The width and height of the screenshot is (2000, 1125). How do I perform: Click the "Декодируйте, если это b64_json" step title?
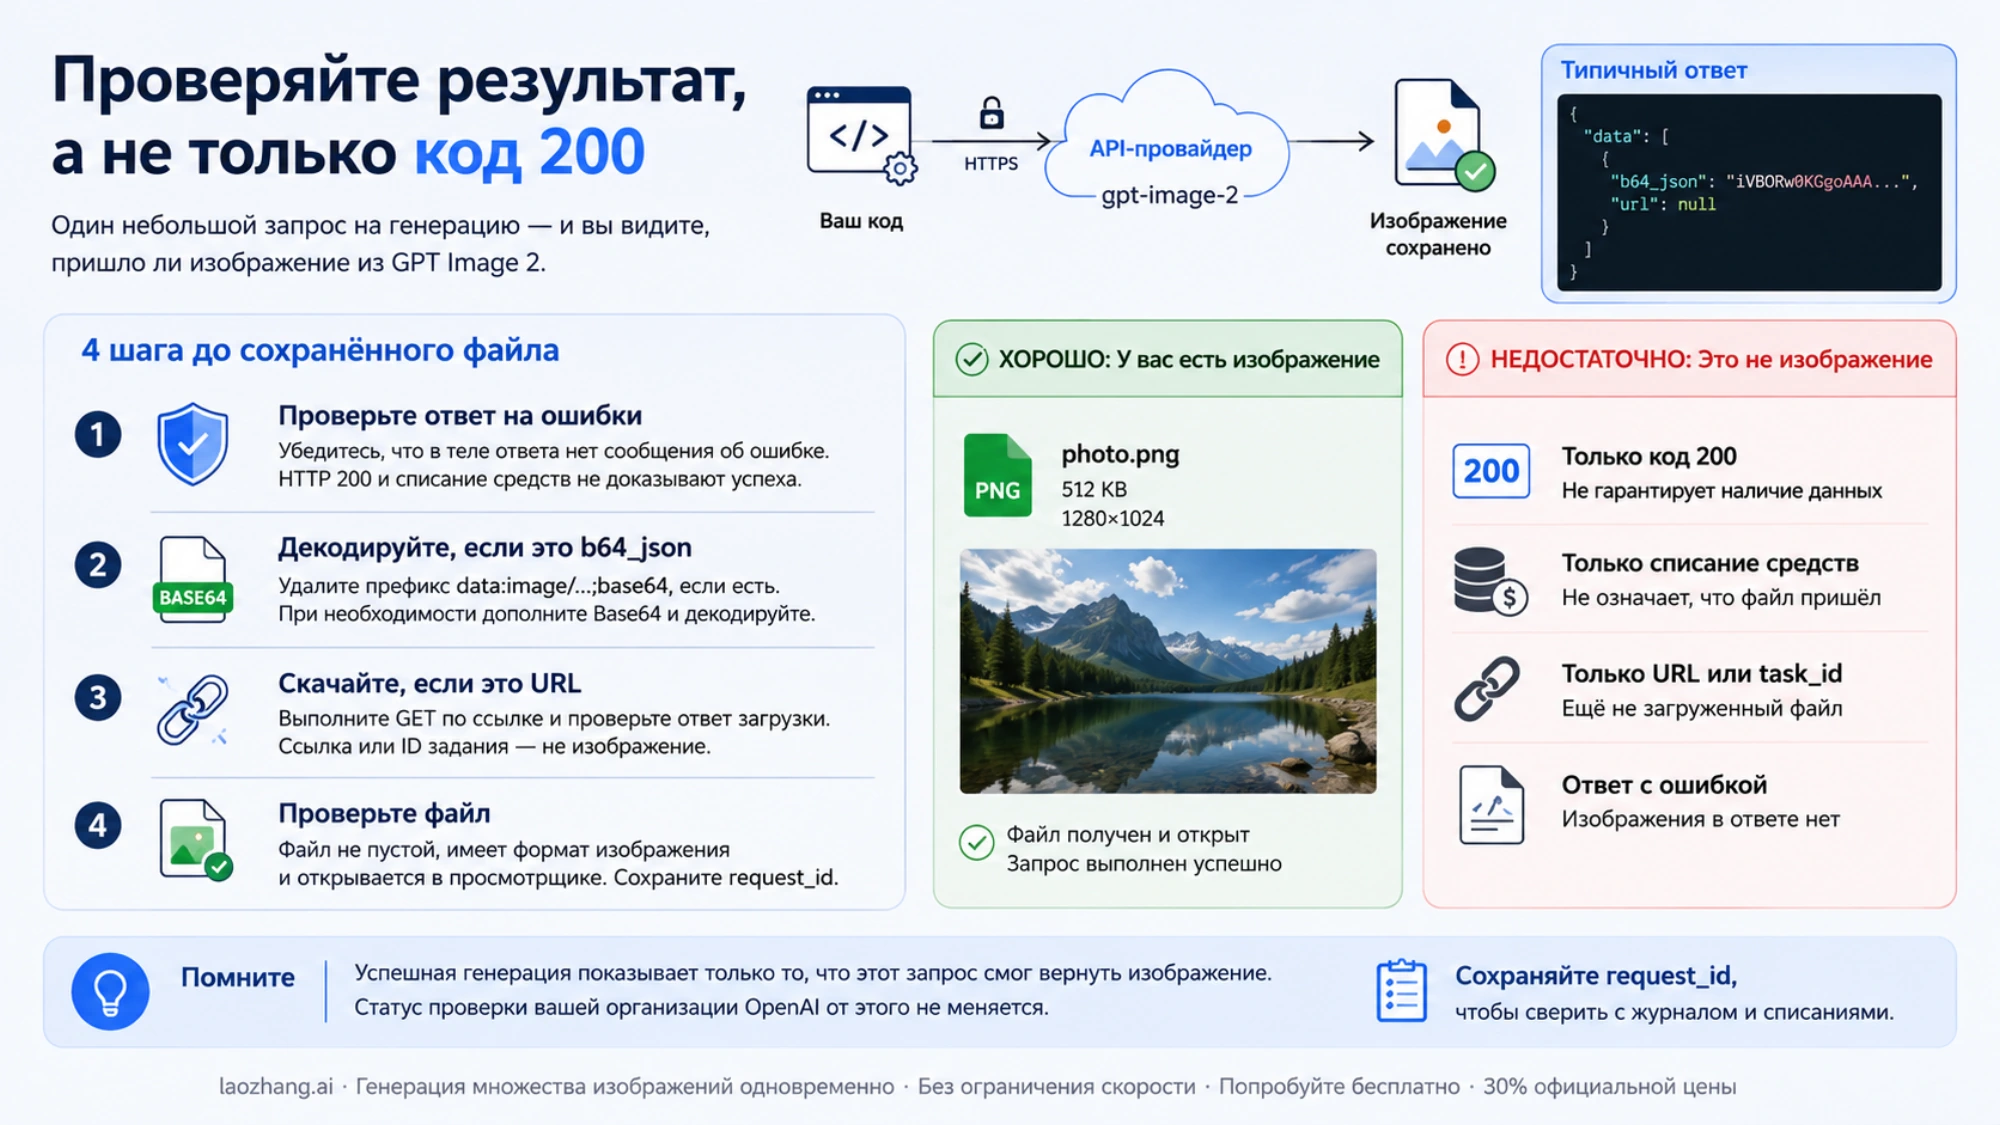[485, 547]
